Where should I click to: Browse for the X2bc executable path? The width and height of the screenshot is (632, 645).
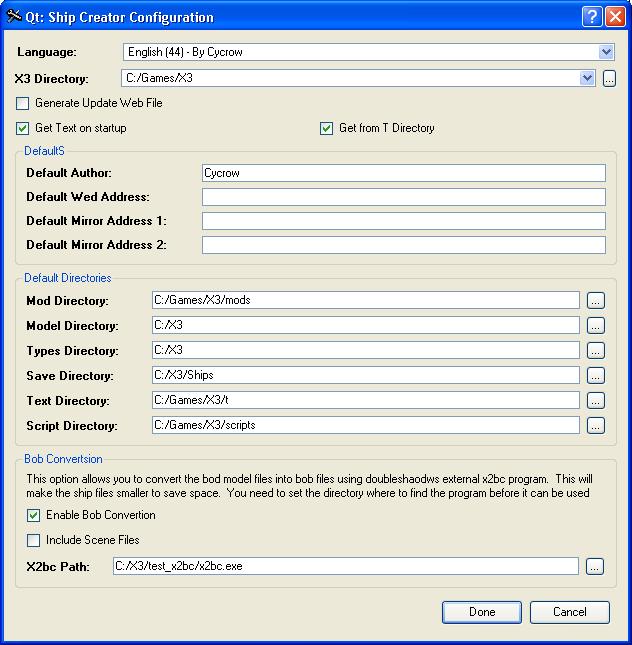595,566
